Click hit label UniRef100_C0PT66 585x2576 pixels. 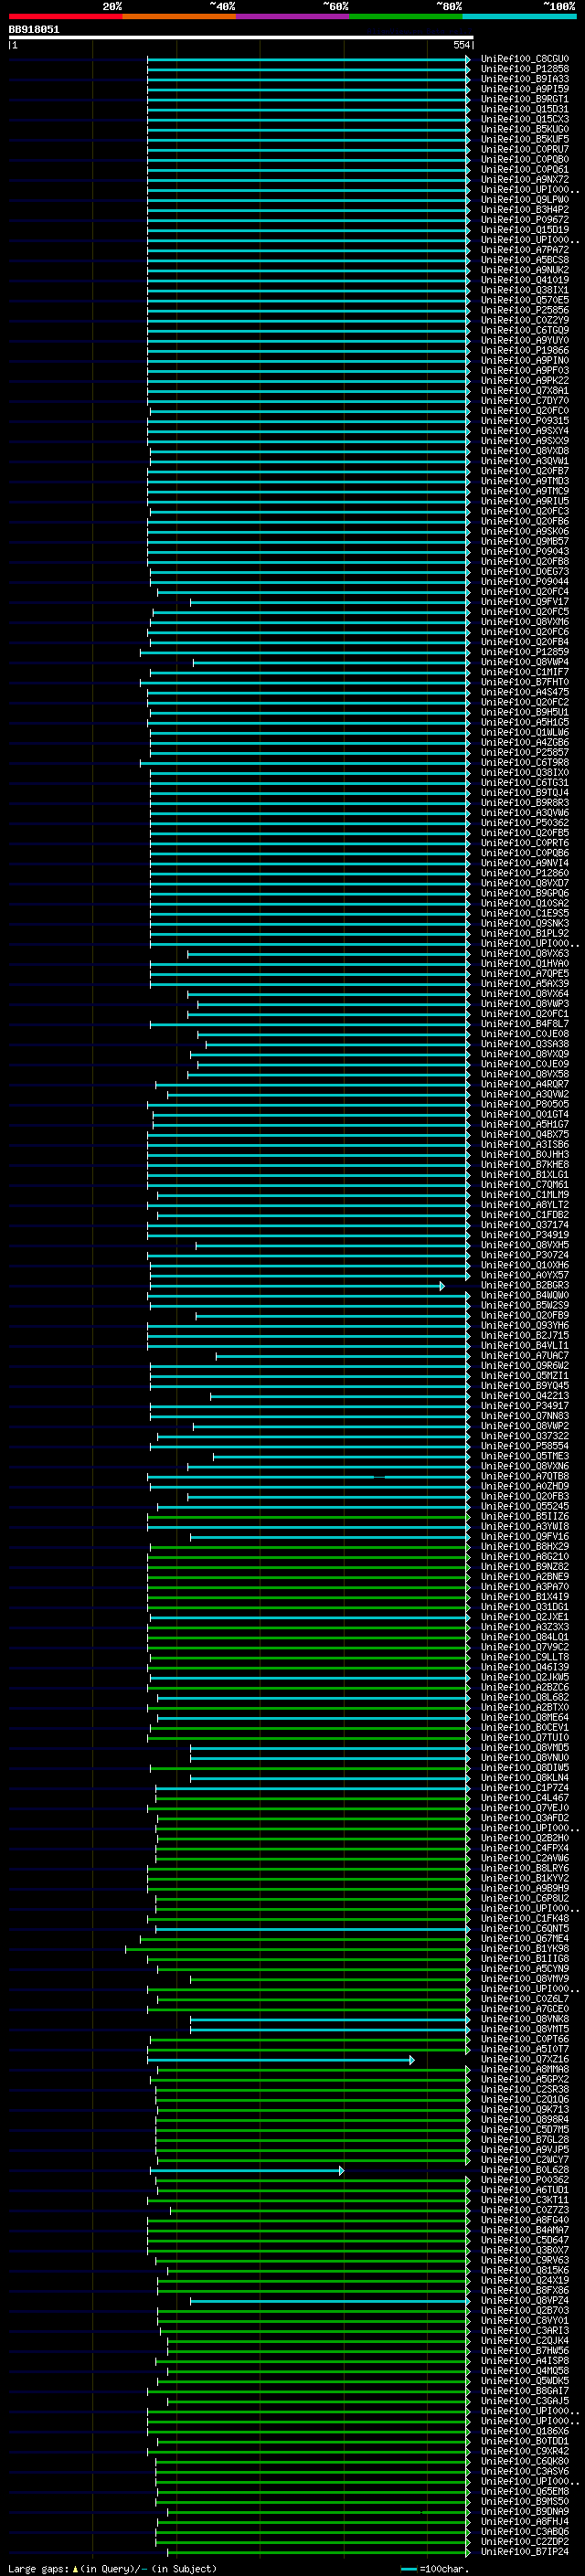(x=524, y=2039)
